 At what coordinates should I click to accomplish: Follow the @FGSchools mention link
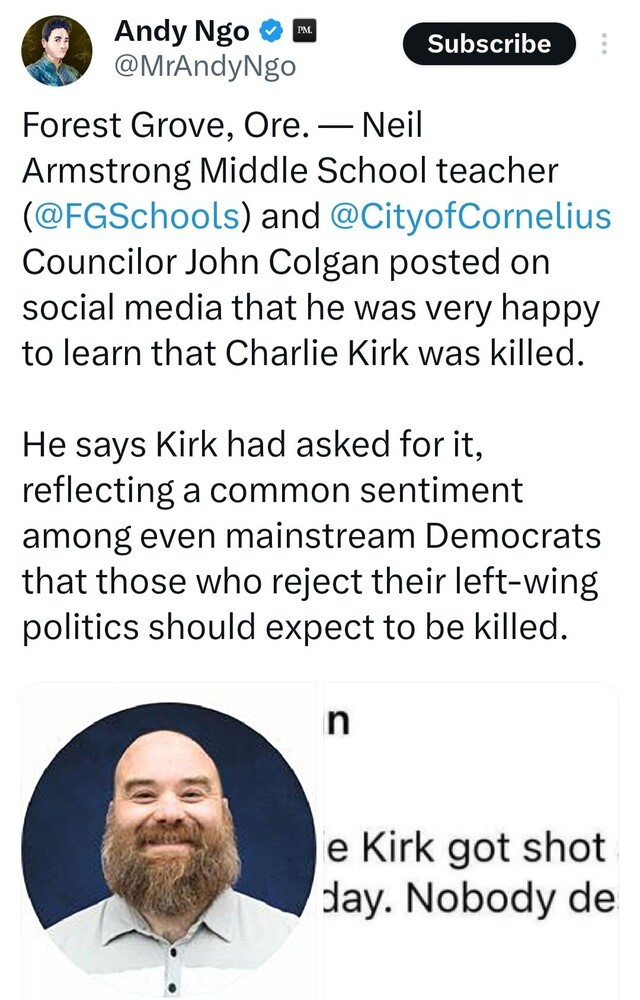click(x=137, y=215)
